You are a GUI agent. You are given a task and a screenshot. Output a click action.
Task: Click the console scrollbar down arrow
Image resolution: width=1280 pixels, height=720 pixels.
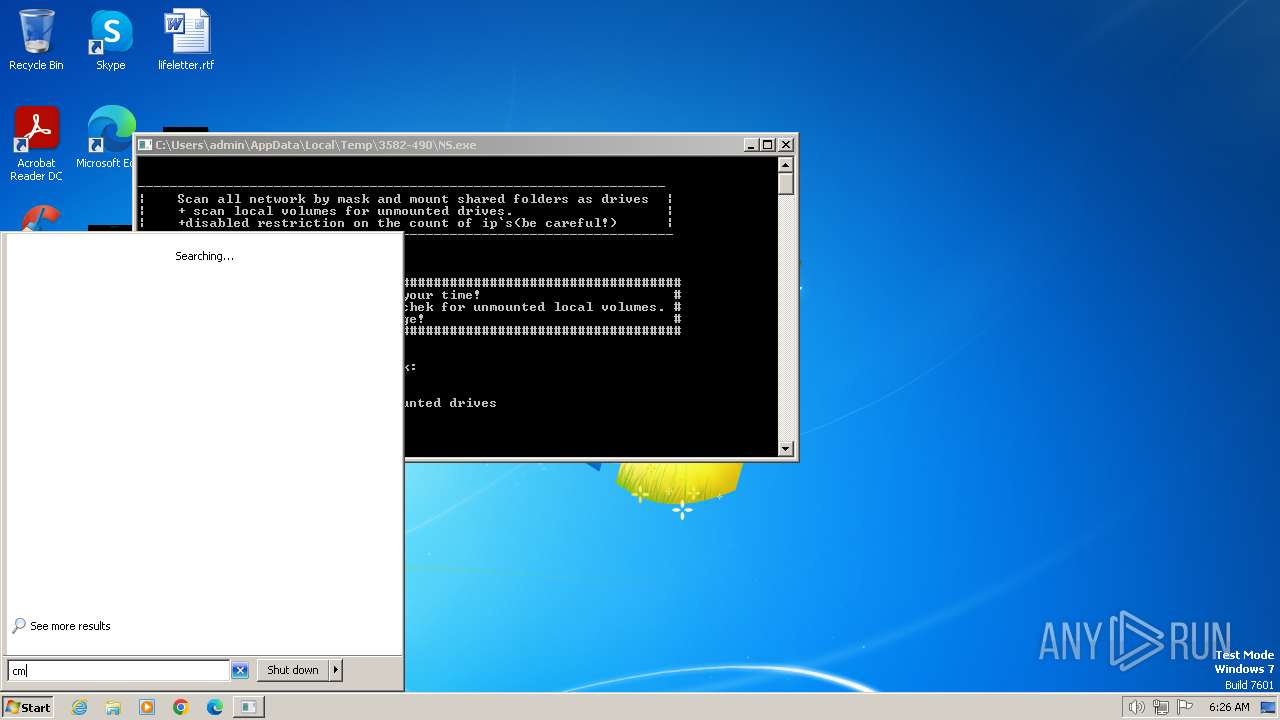point(786,449)
